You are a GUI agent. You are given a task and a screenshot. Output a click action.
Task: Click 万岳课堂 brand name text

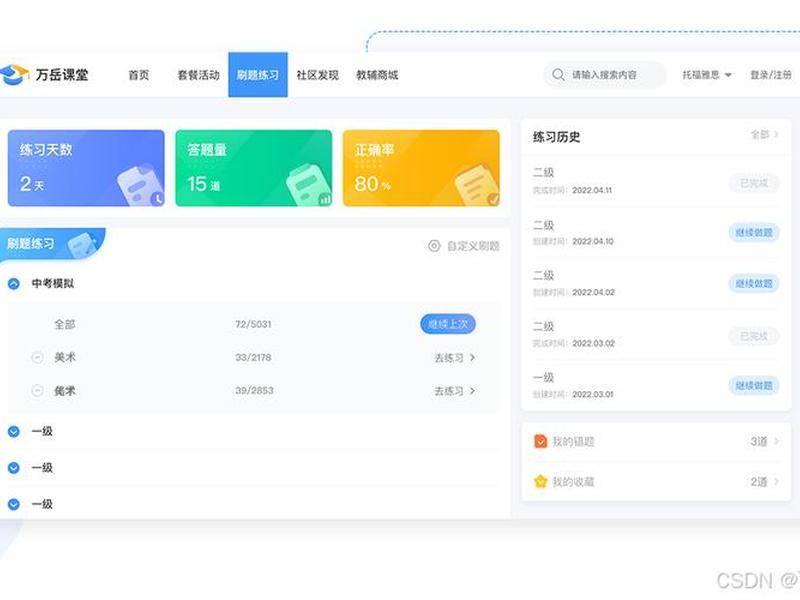(x=62, y=75)
